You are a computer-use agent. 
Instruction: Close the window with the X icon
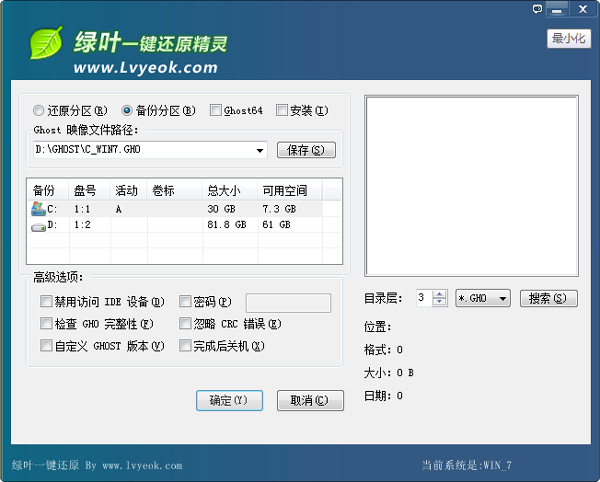[x=583, y=9]
